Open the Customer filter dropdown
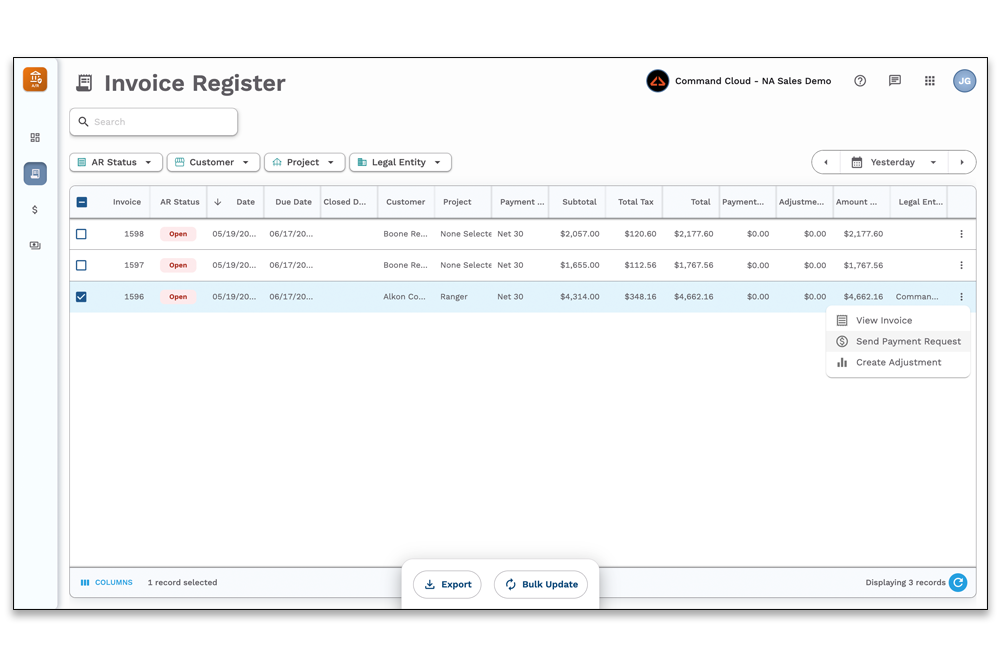The height and width of the screenshot is (667, 1000). (x=213, y=162)
